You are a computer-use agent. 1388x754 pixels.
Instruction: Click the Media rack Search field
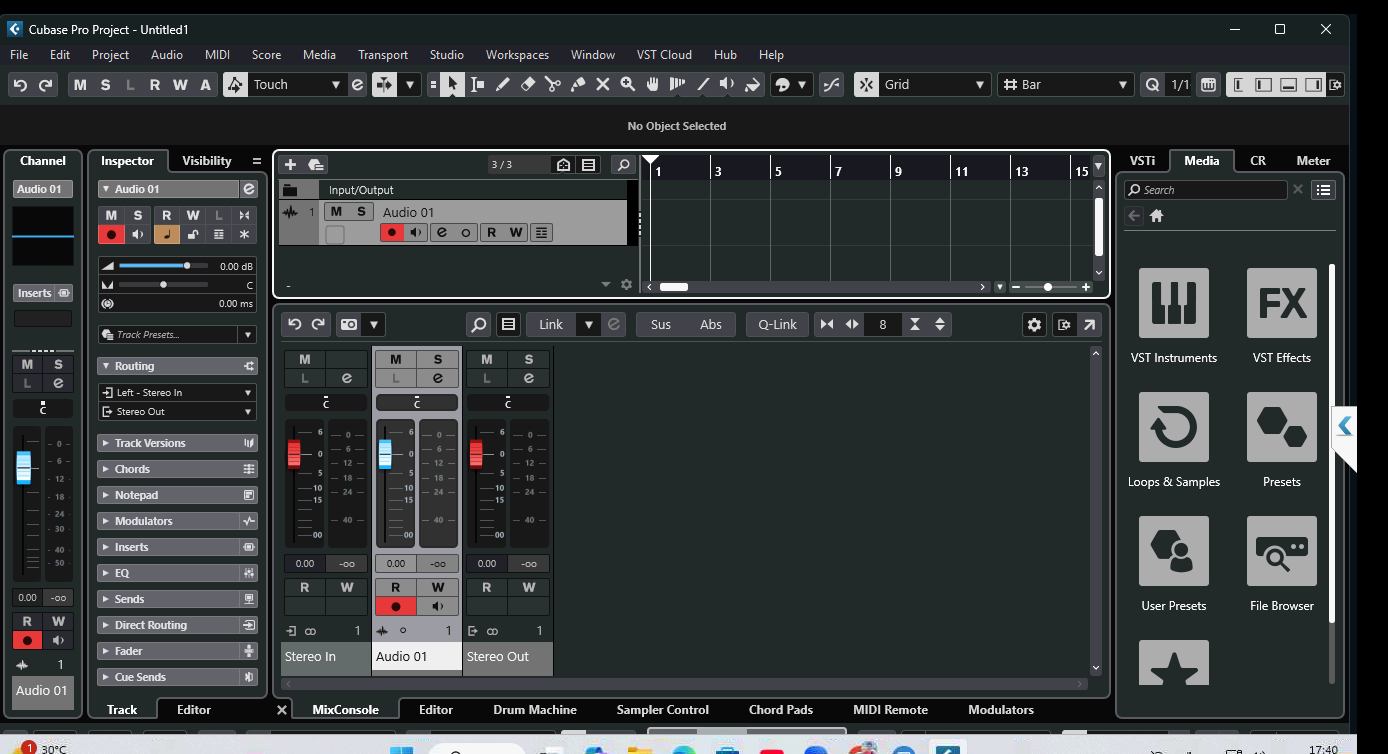click(1205, 190)
